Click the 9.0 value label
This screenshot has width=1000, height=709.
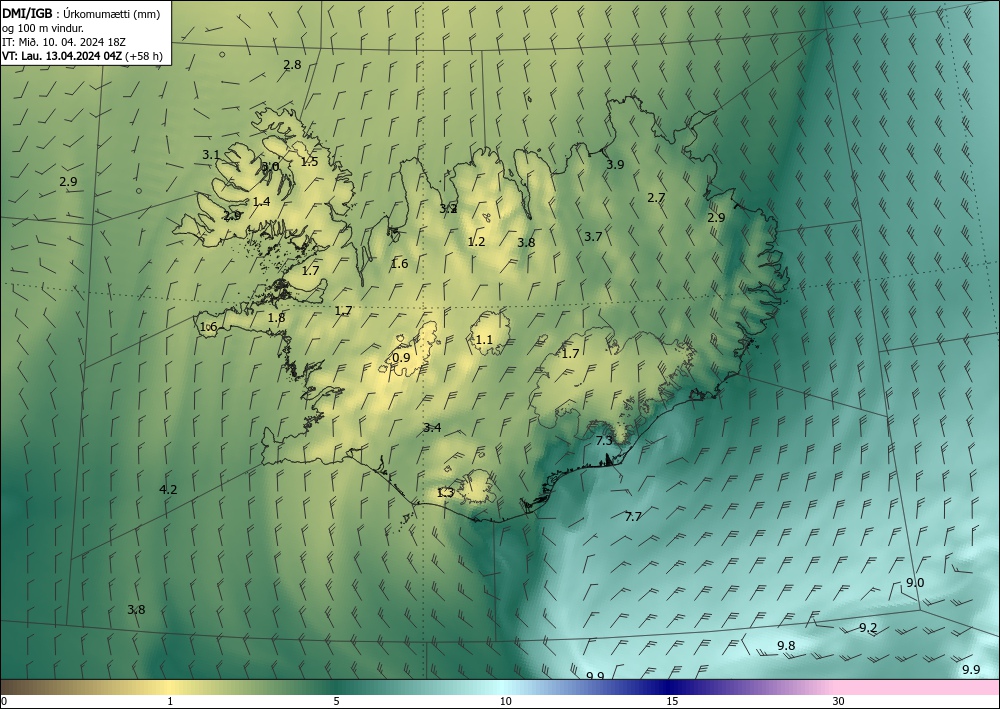915,583
